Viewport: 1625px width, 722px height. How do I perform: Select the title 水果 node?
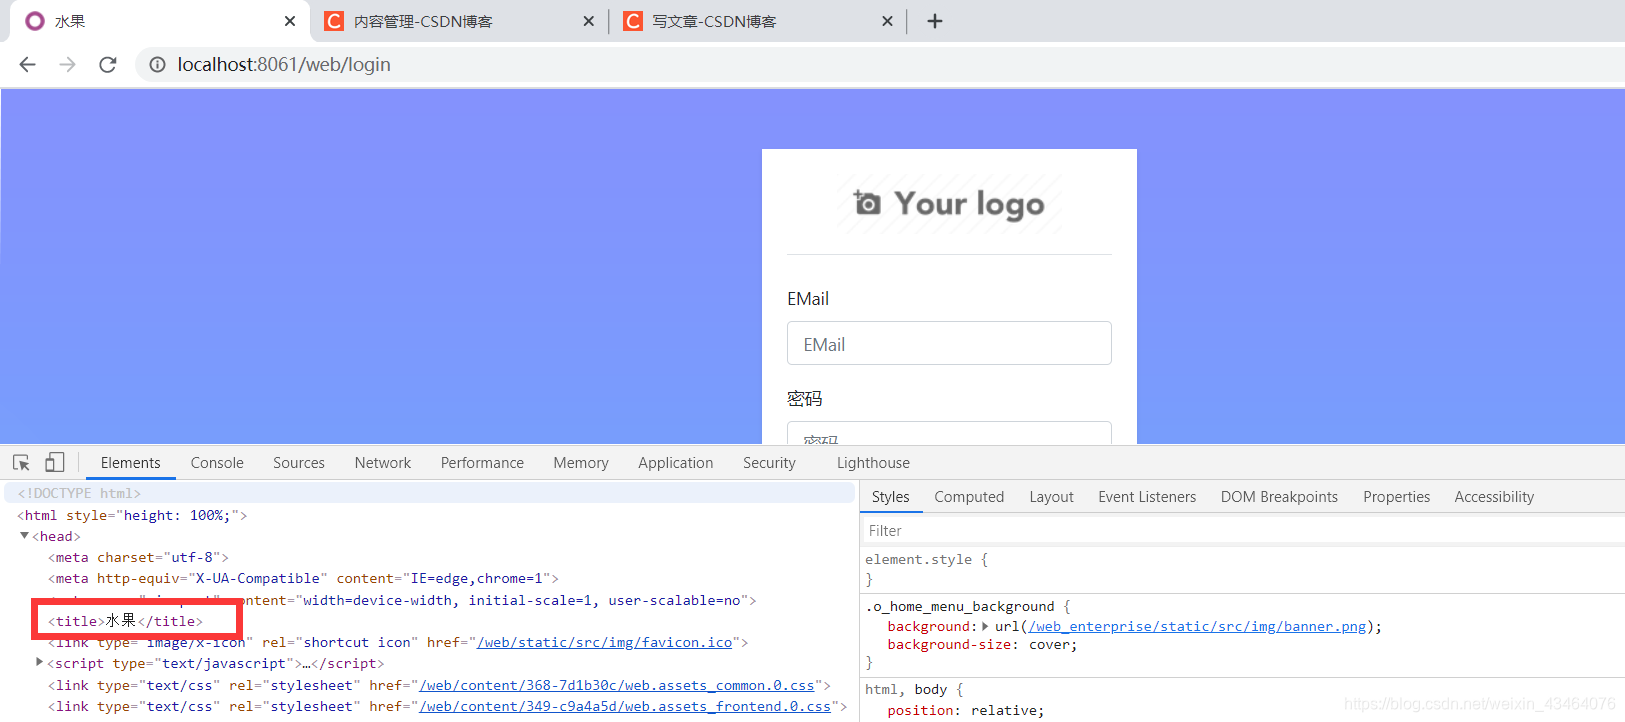(125, 621)
